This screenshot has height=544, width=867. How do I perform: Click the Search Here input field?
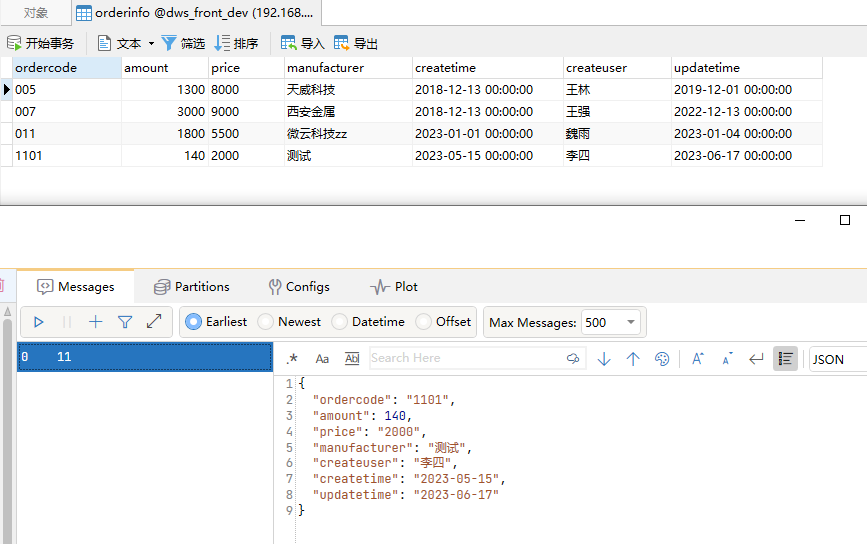465,358
